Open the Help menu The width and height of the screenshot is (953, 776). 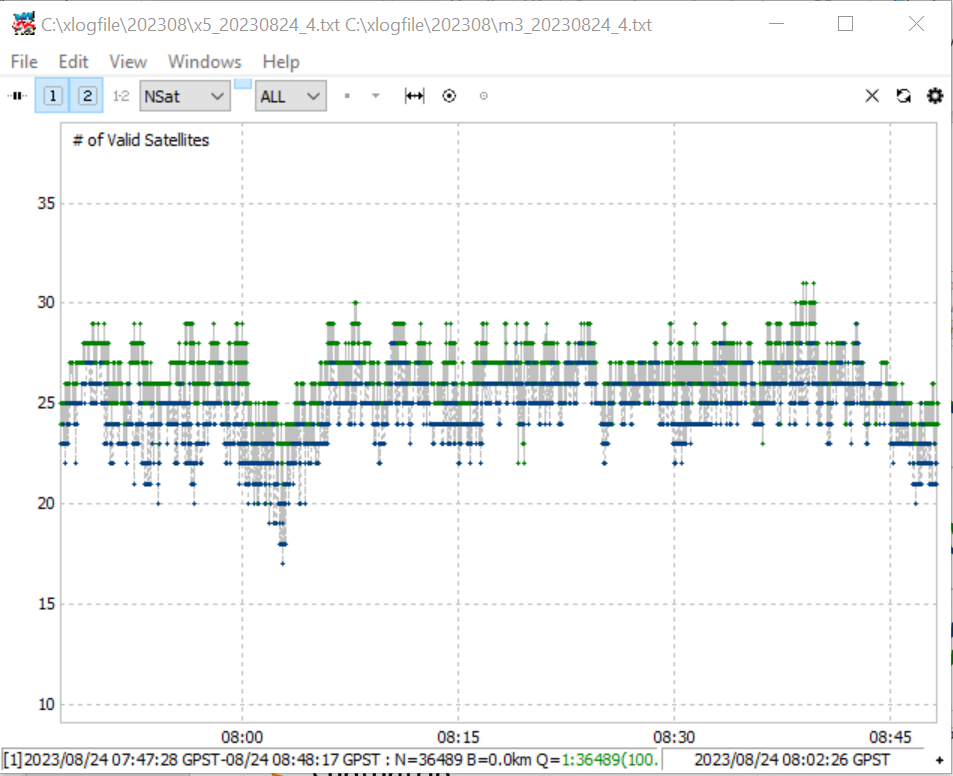(281, 62)
